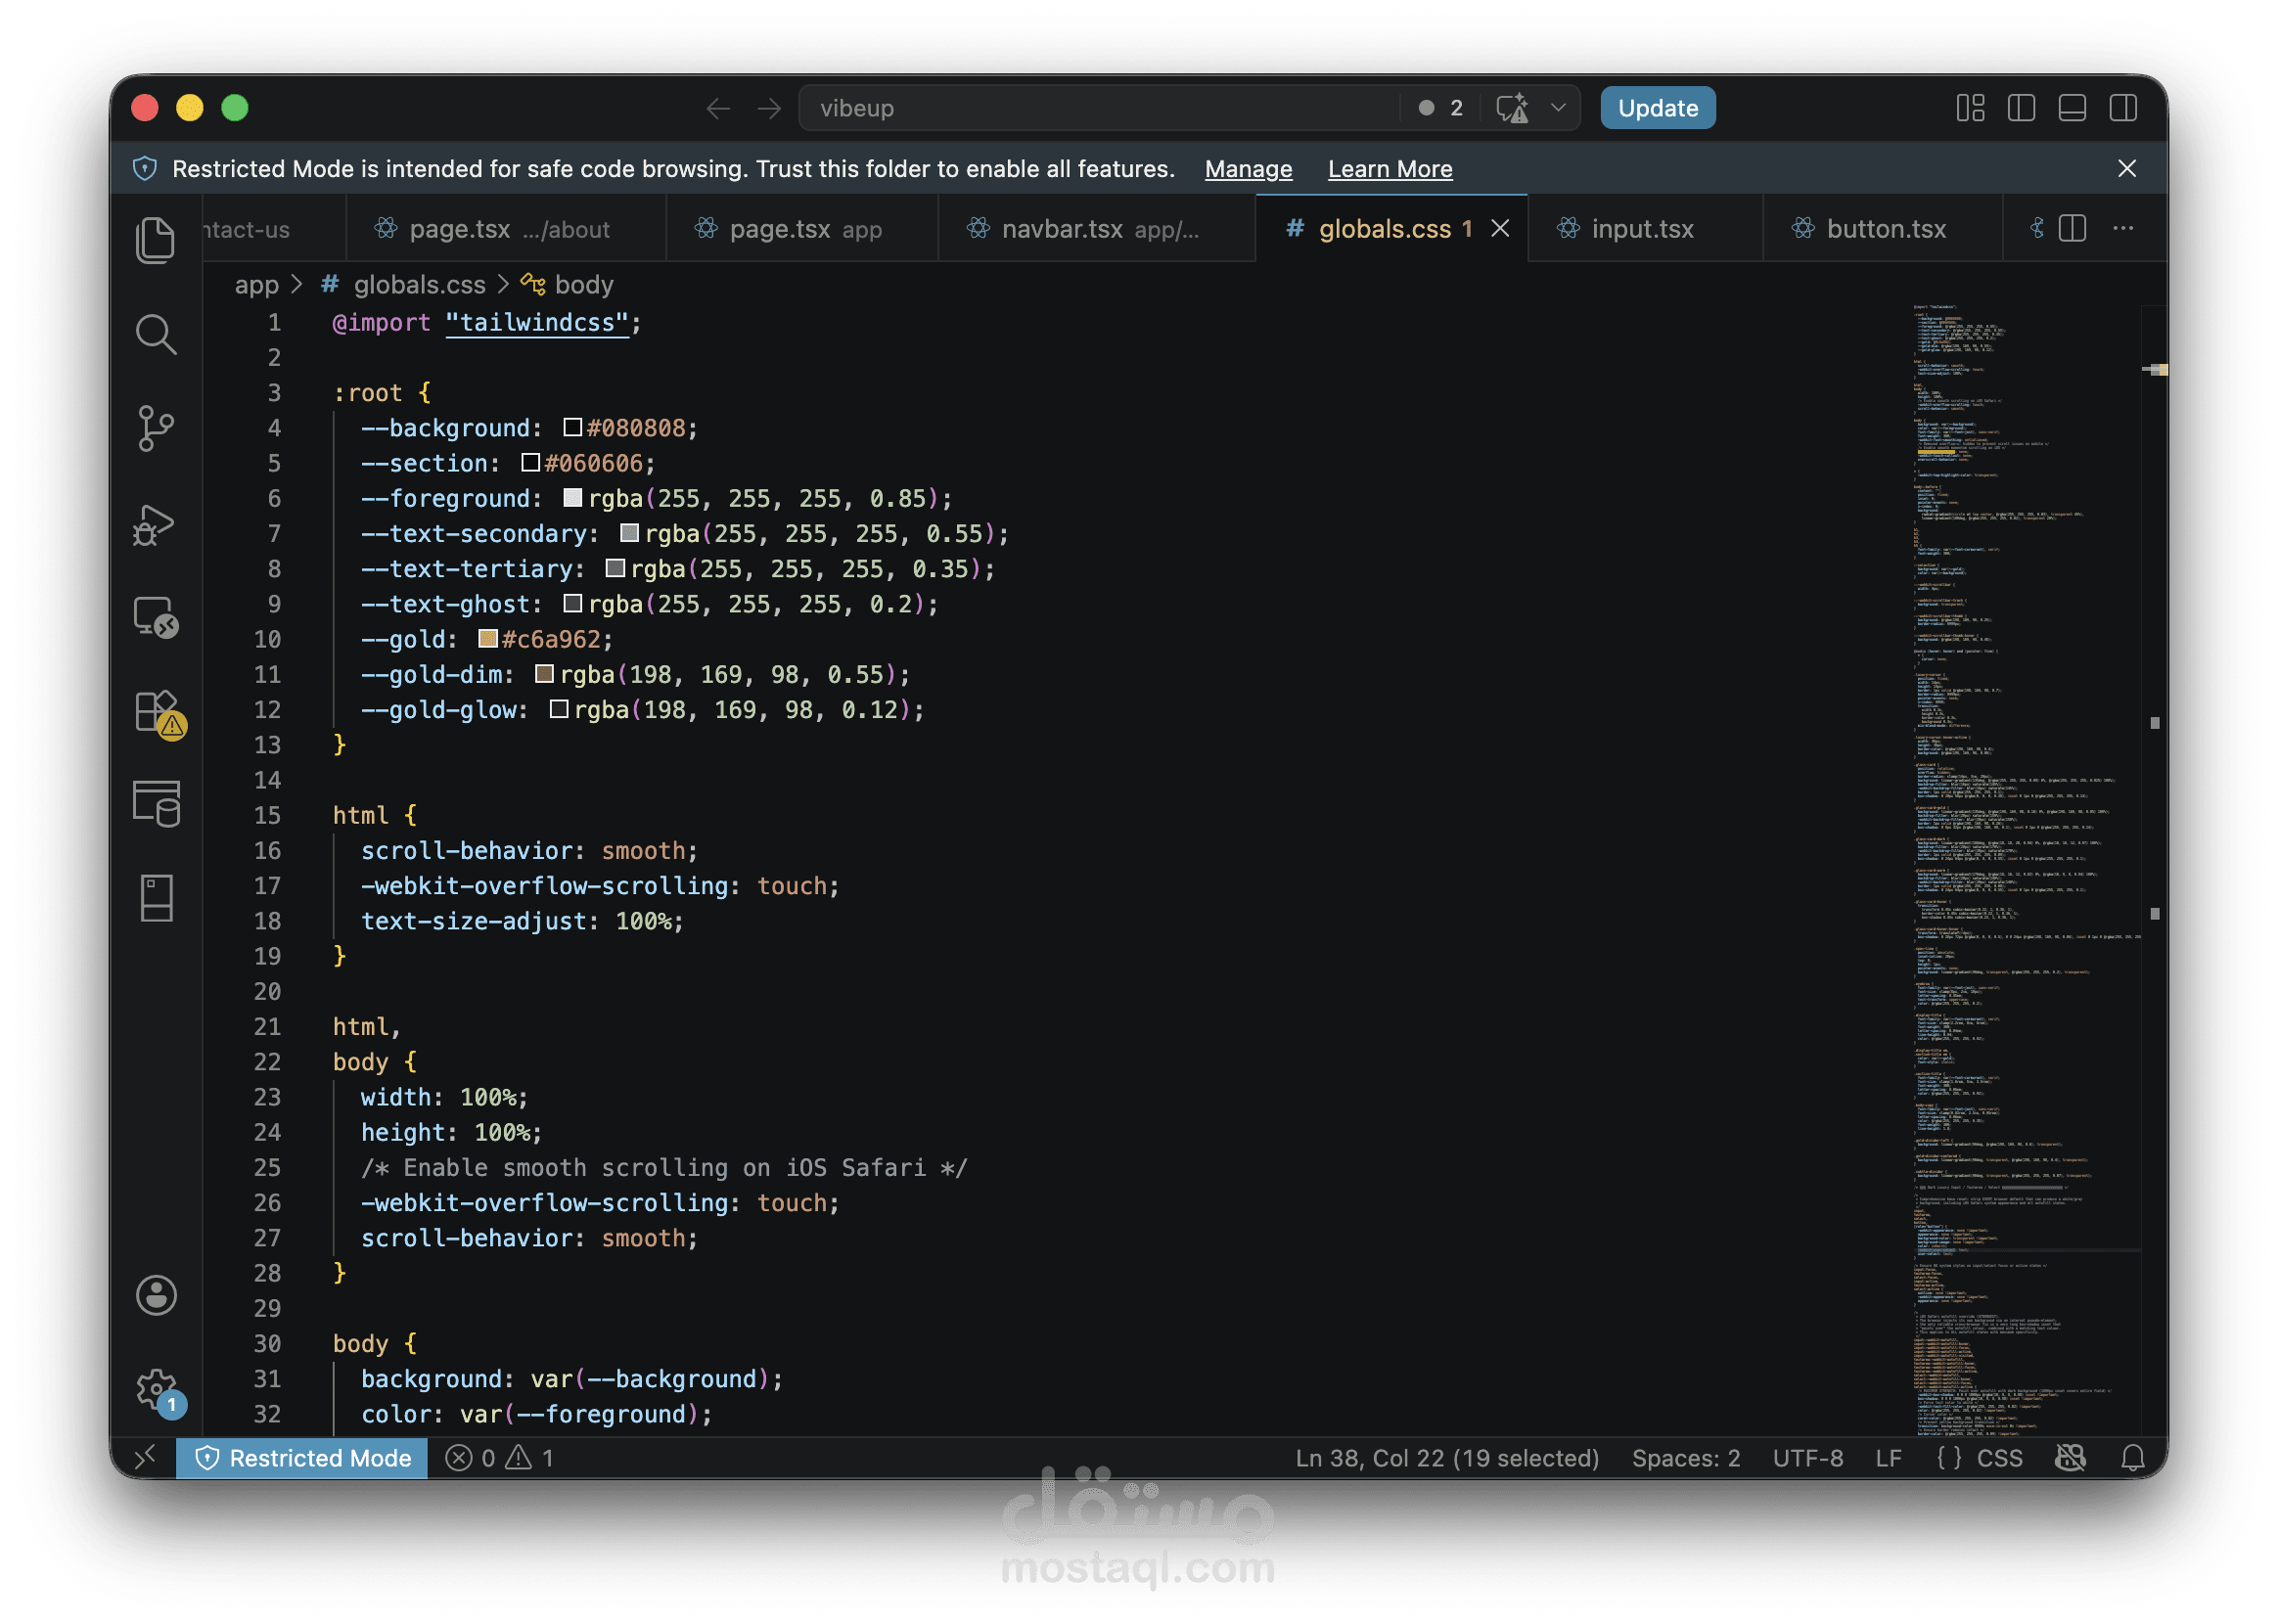Open the Manage gear icon
The image size is (2278, 1624).
point(158,1390)
